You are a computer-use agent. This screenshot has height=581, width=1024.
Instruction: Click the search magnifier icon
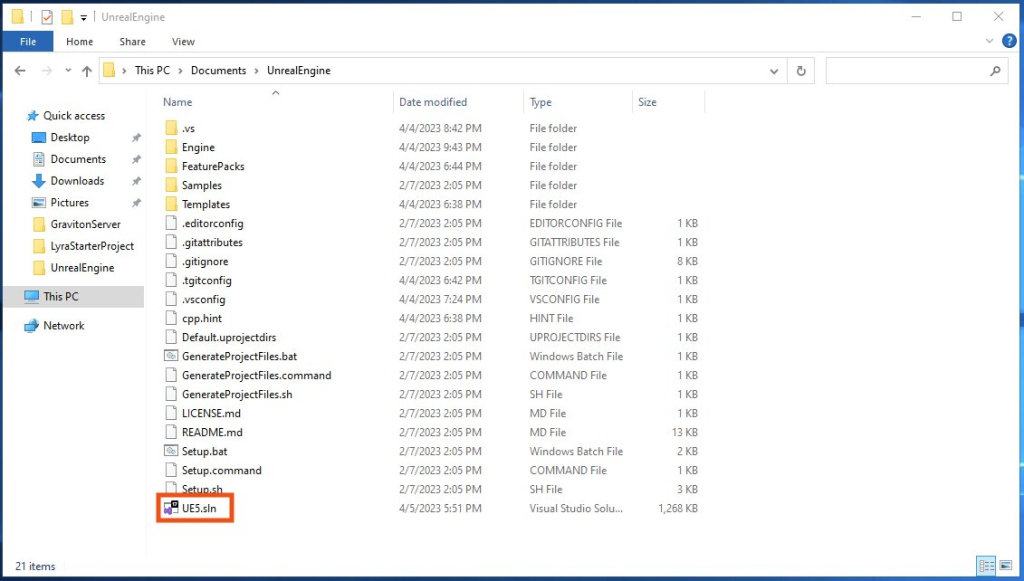[995, 71]
